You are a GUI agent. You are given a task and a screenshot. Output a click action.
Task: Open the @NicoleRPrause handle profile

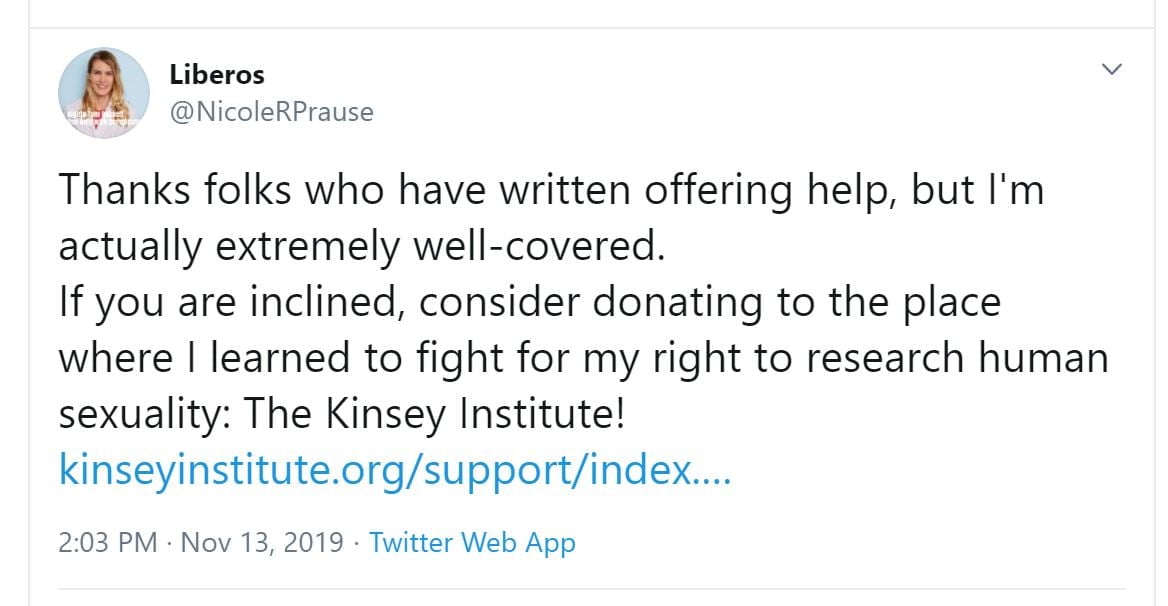coord(271,111)
